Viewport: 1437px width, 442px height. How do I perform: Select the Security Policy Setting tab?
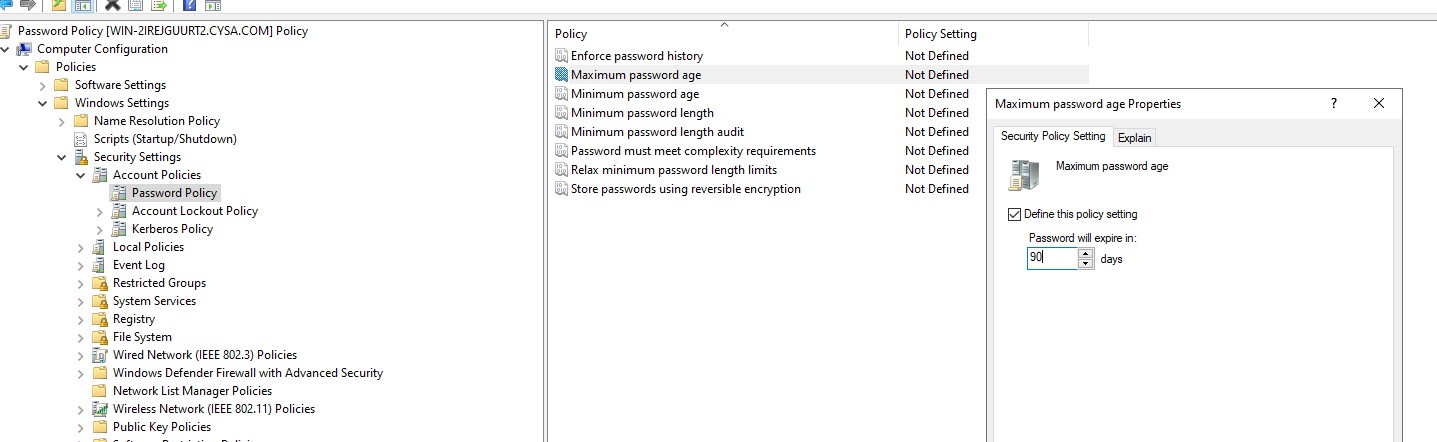coord(1053,136)
